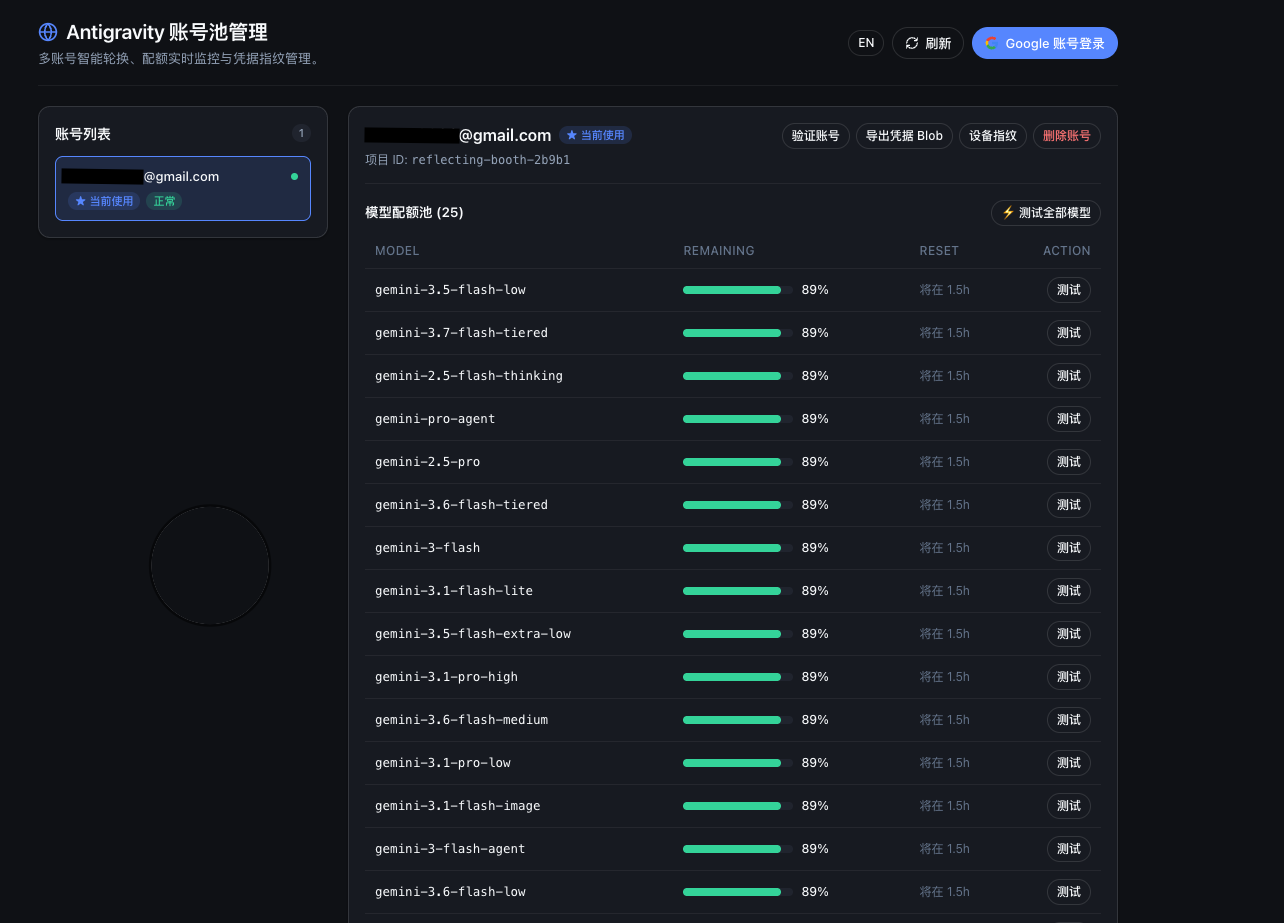The height and width of the screenshot is (923, 1284).
Task: Click model name gemini-3.1-pro-high
Action: pos(446,677)
